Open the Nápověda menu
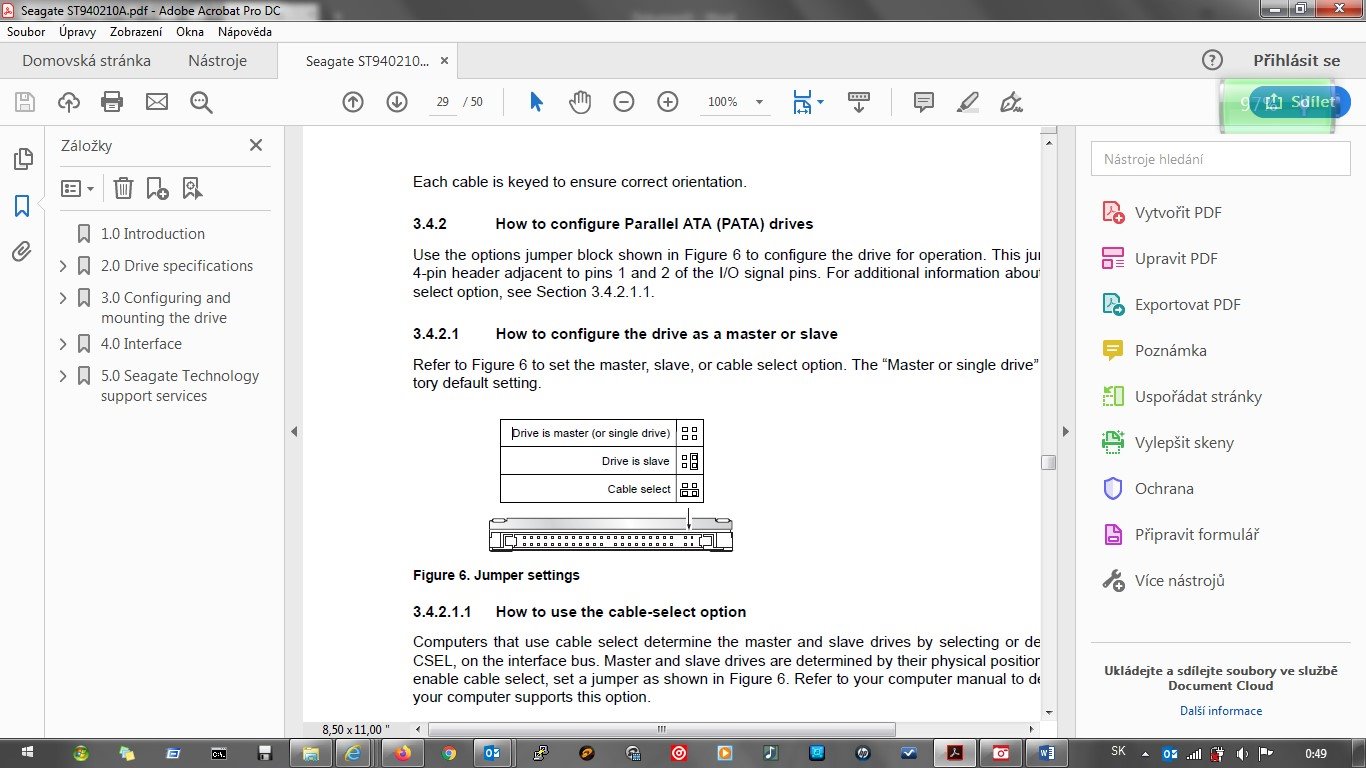This screenshot has width=1366, height=768. click(x=245, y=32)
